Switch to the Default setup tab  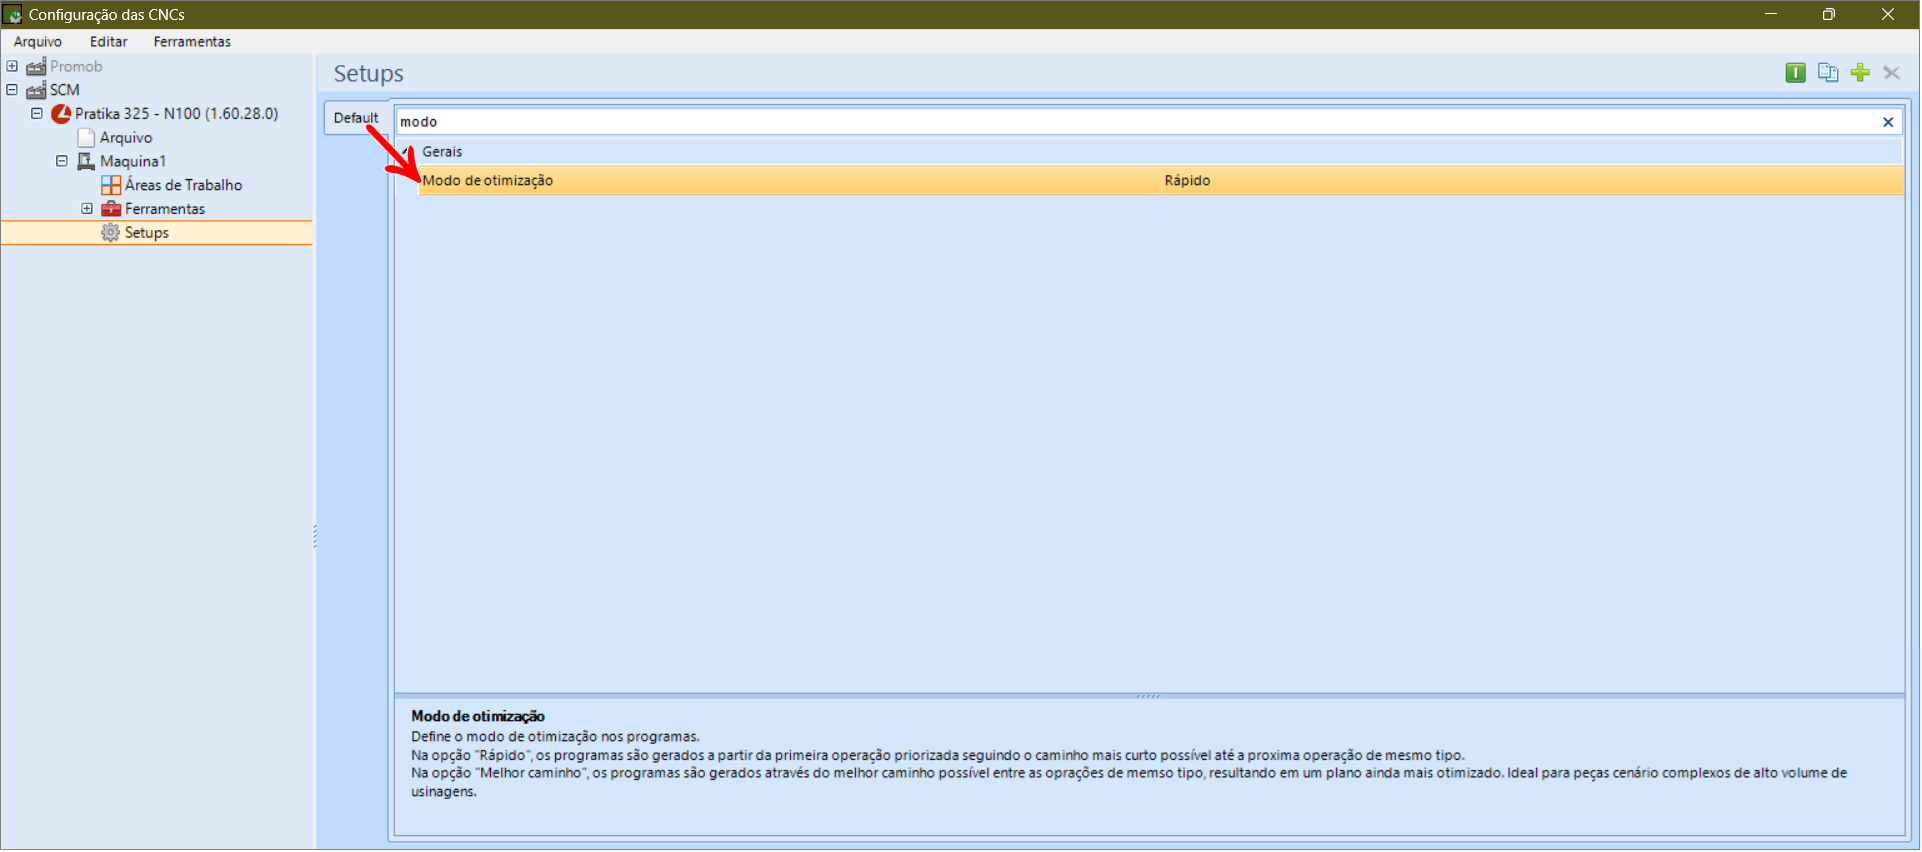(356, 118)
